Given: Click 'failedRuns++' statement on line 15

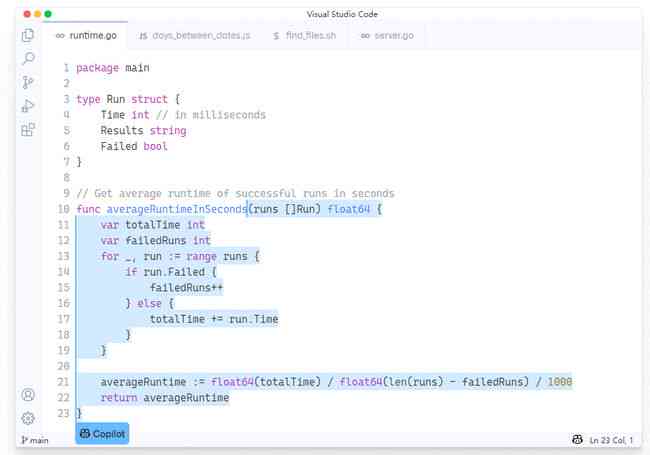Looking at the screenshot, I should (x=187, y=288).
